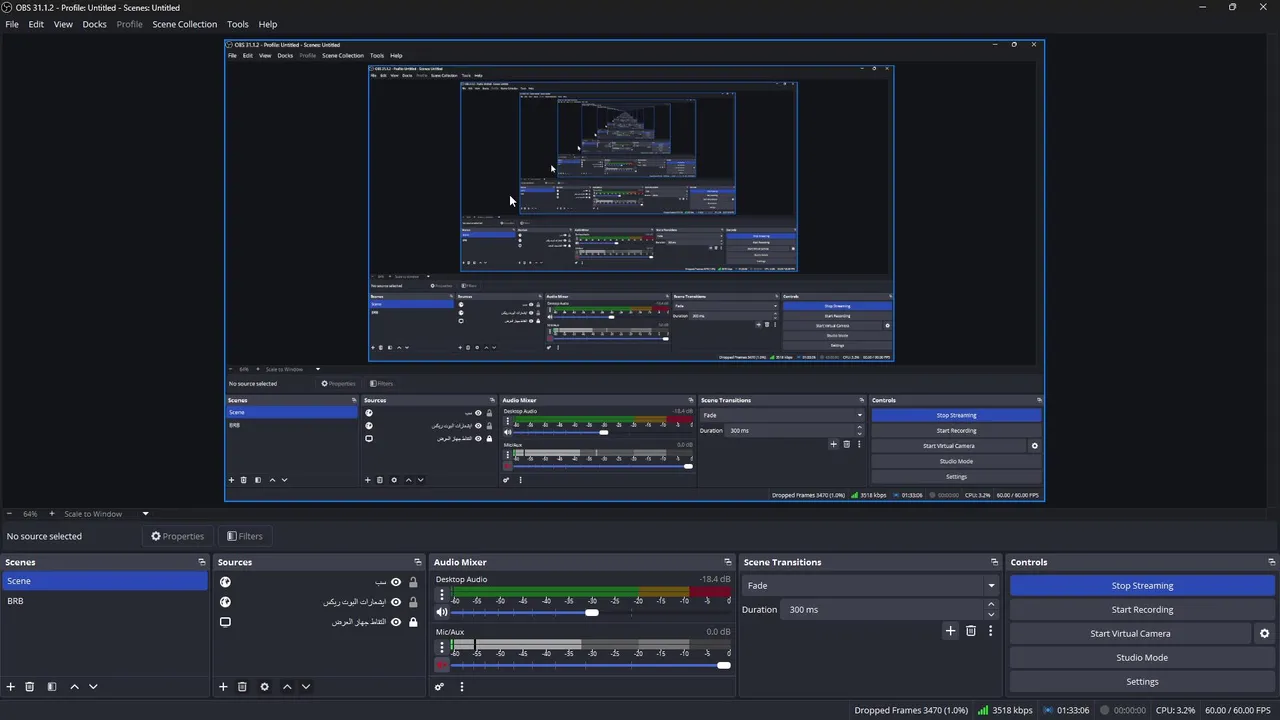Float the Controls dock panel

(1271, 562)
